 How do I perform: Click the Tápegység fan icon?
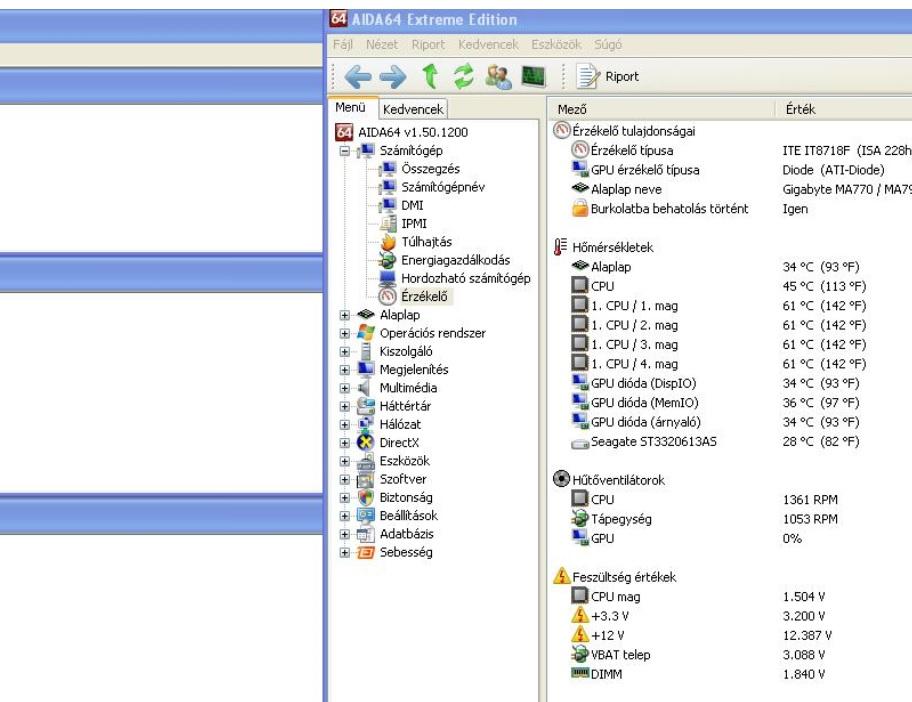point(580,518)
